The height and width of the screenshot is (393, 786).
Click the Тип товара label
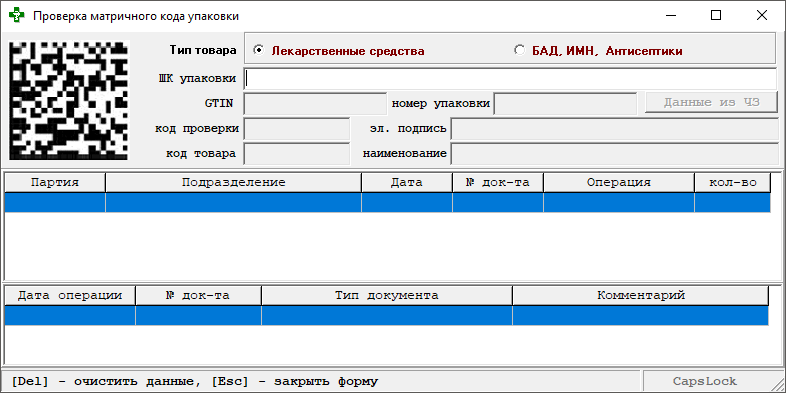pyautogui.click(x=203, y=51)
